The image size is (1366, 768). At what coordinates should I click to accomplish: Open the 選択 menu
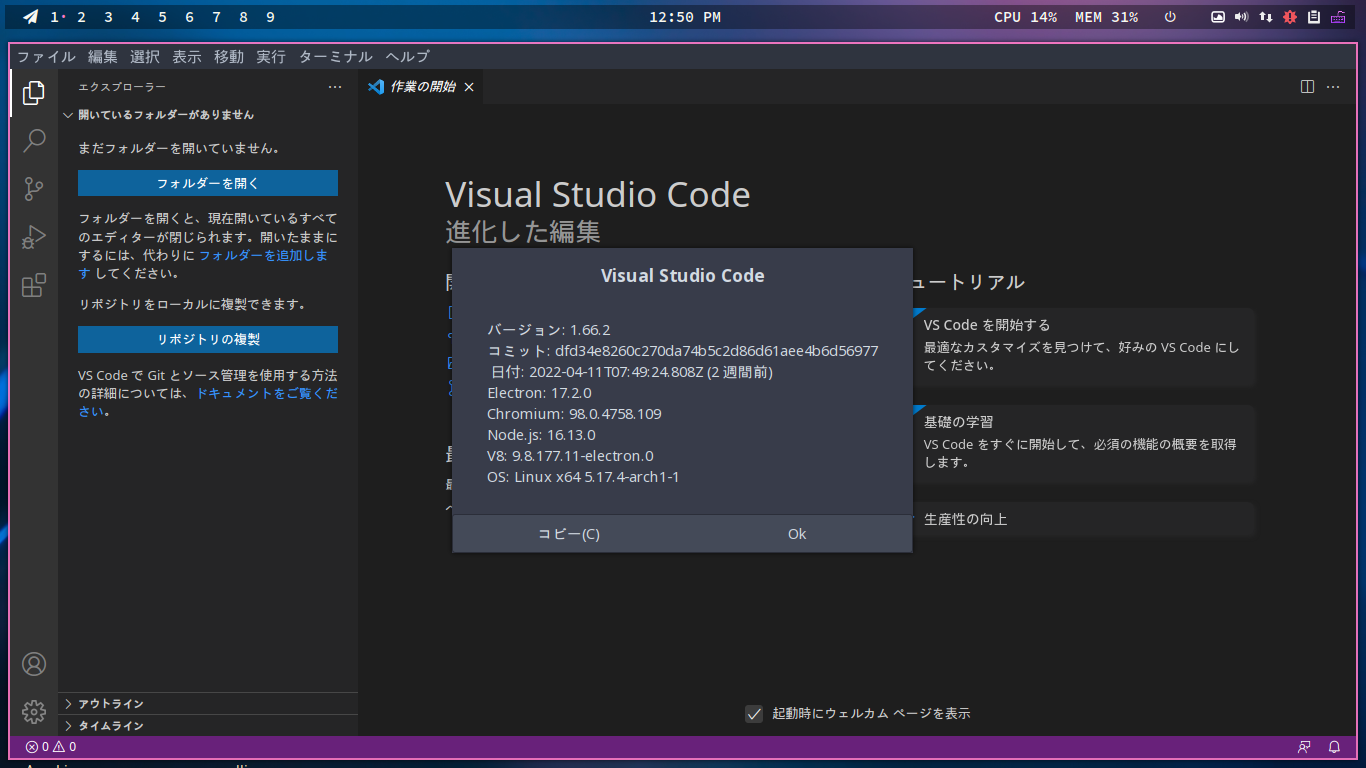[x=144, y=57]
